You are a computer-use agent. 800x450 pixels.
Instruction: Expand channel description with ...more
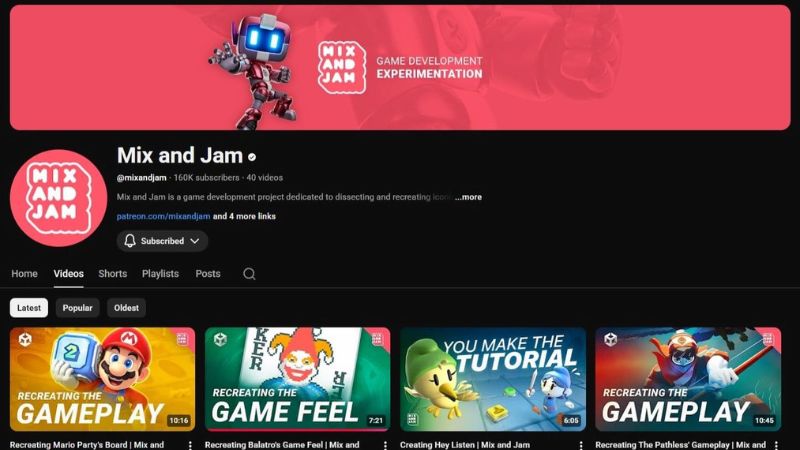tap(468, 197)
